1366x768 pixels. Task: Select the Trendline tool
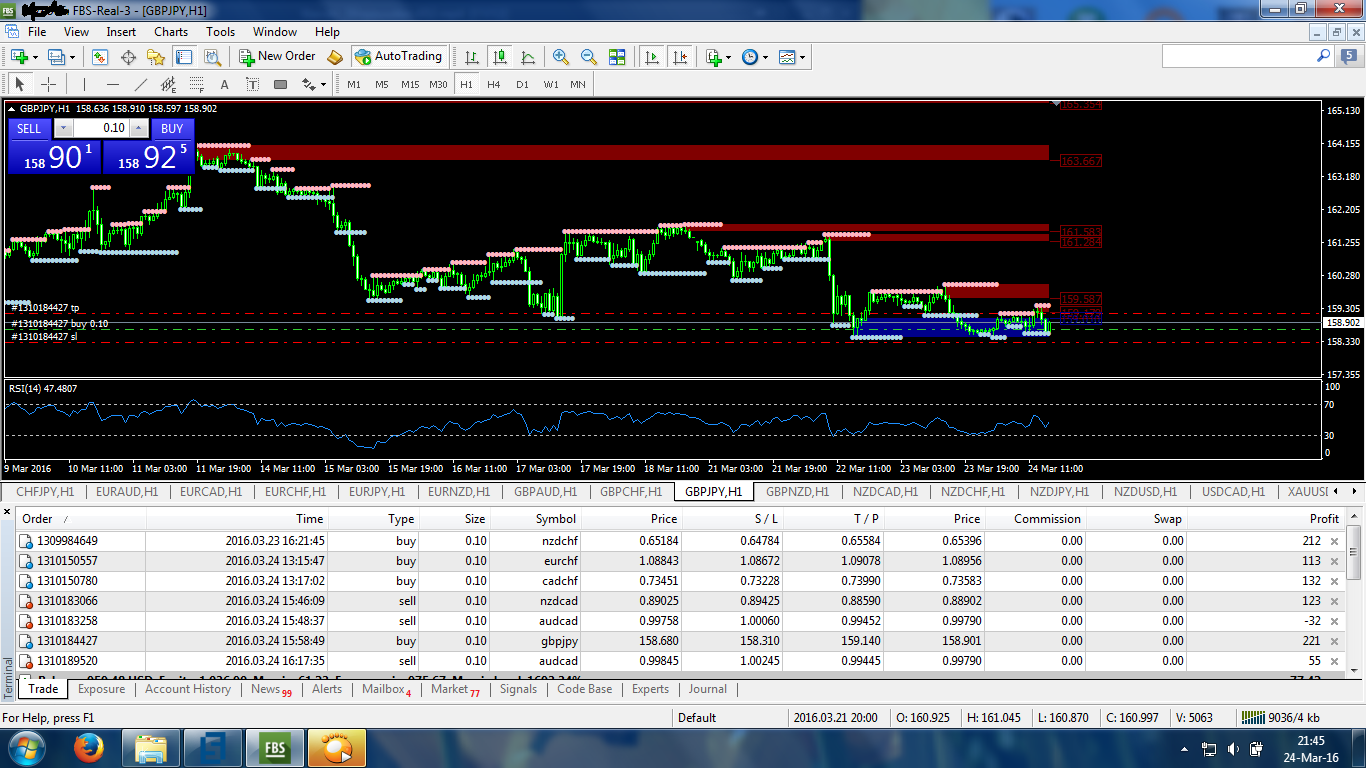pyautogui.click(x=141, y=84)
